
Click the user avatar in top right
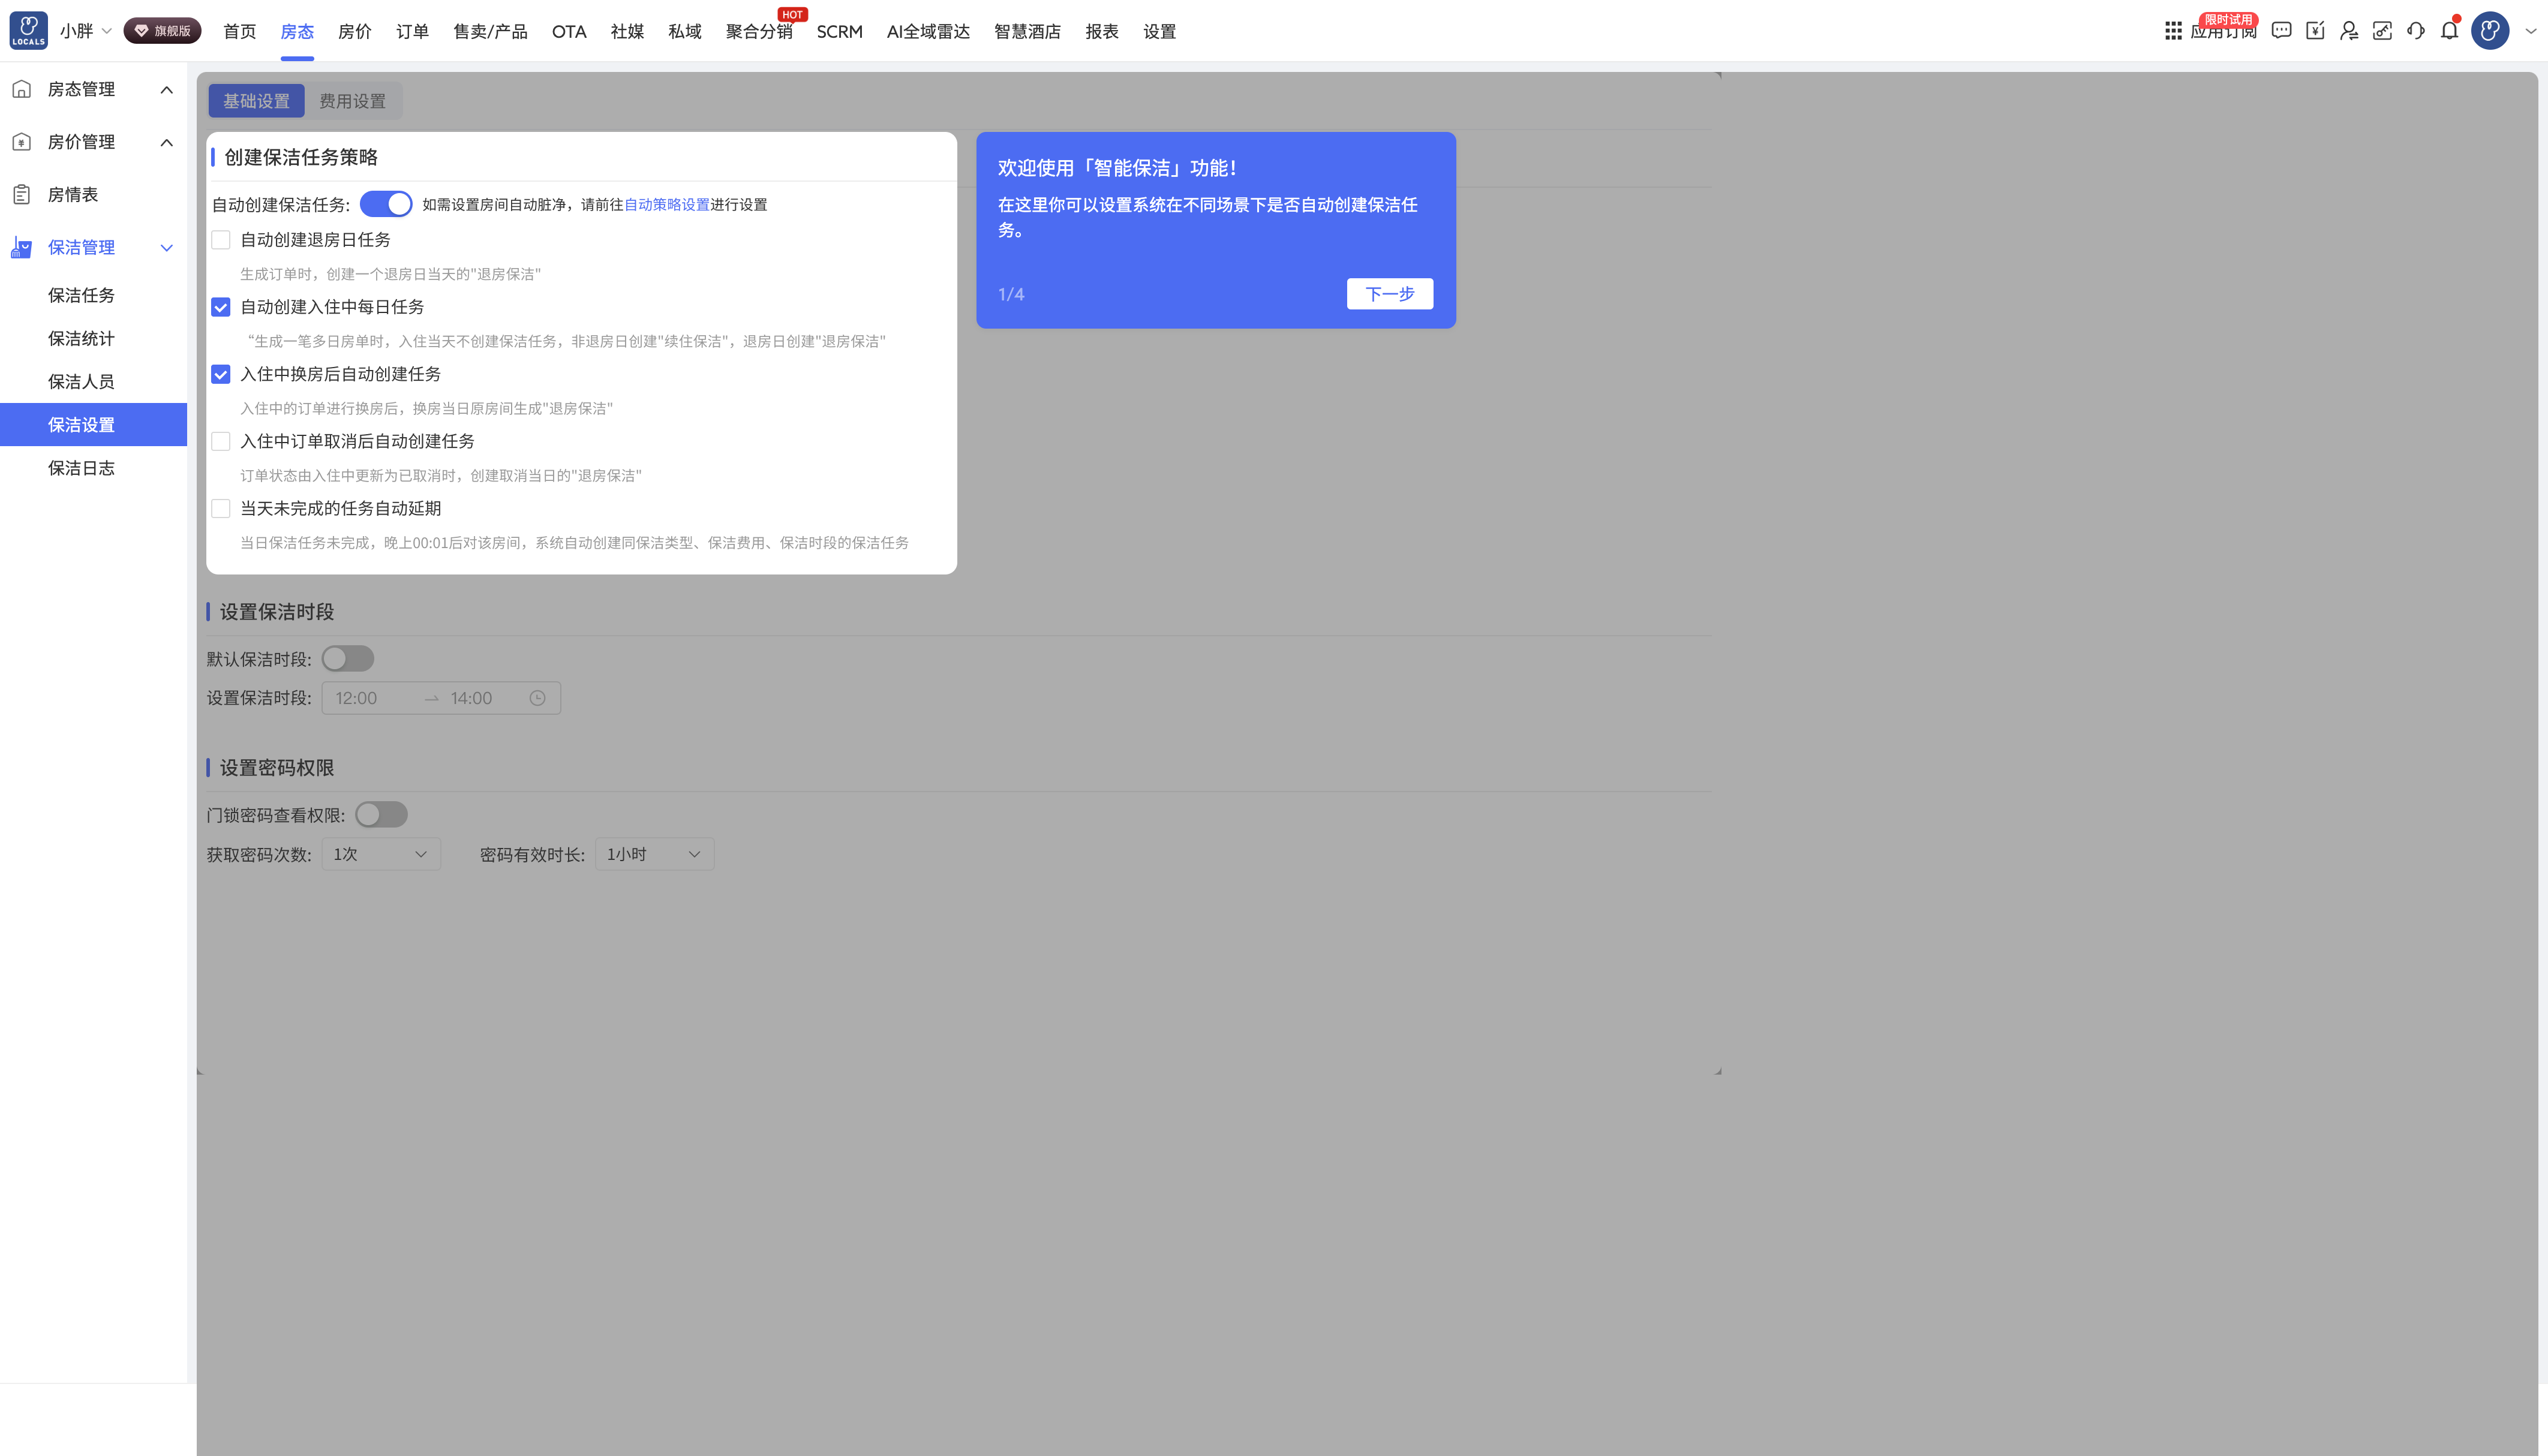pos(2490,31)
